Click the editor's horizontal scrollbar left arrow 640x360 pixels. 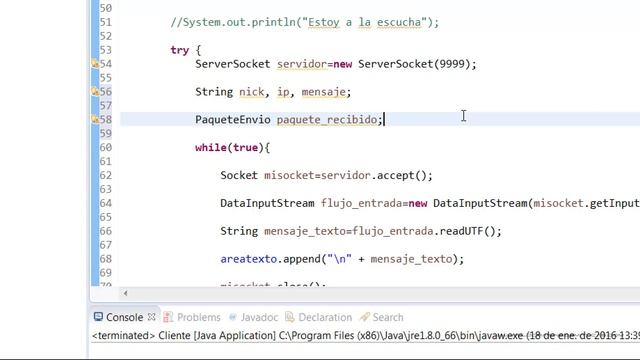pyautogui.click(x=125, y=293)
